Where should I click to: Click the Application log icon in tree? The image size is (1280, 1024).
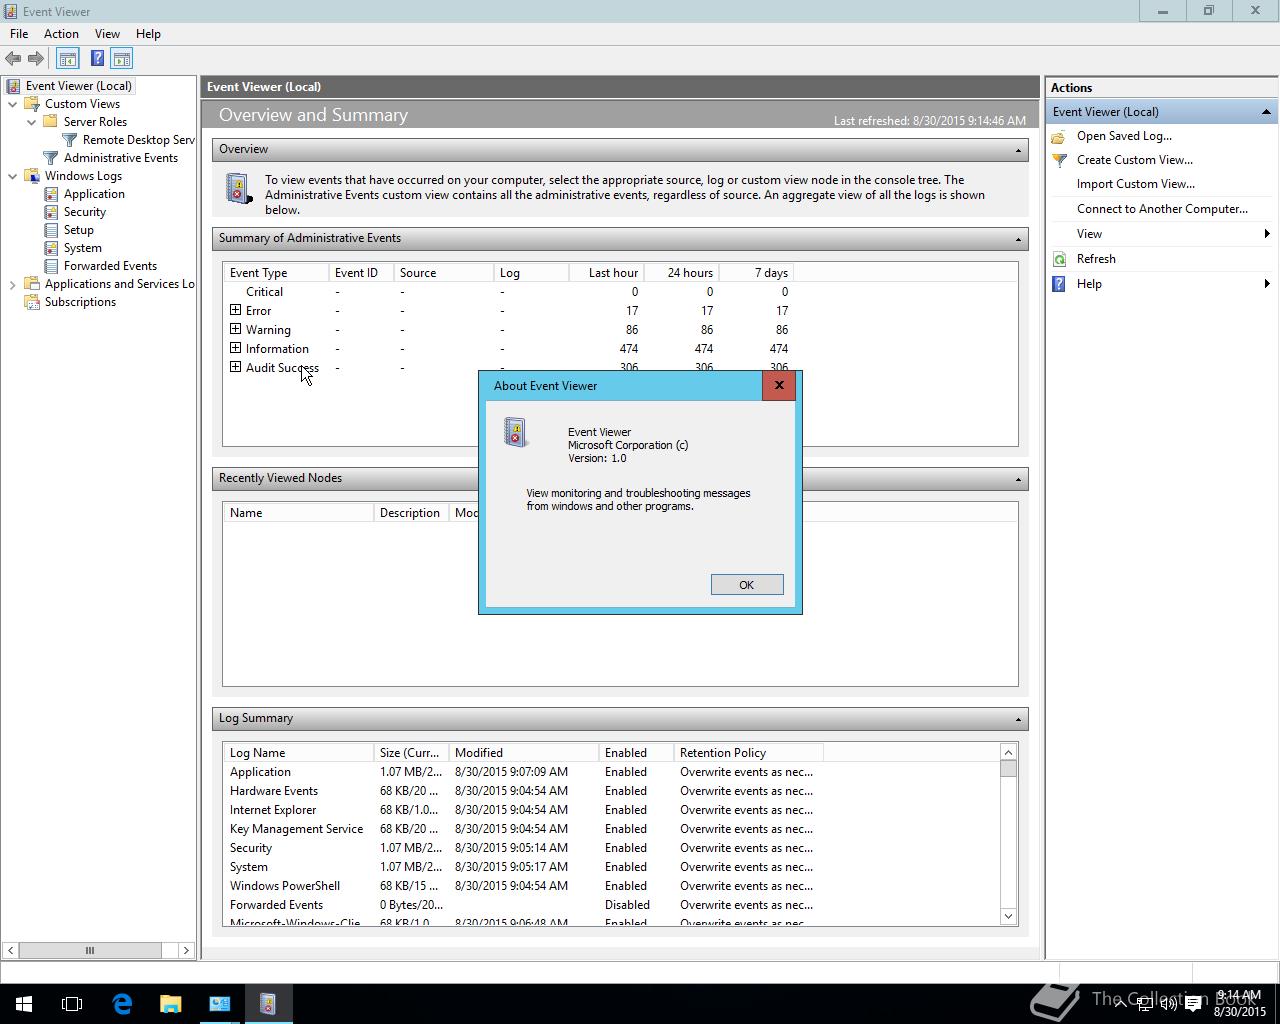click(51, 194)
